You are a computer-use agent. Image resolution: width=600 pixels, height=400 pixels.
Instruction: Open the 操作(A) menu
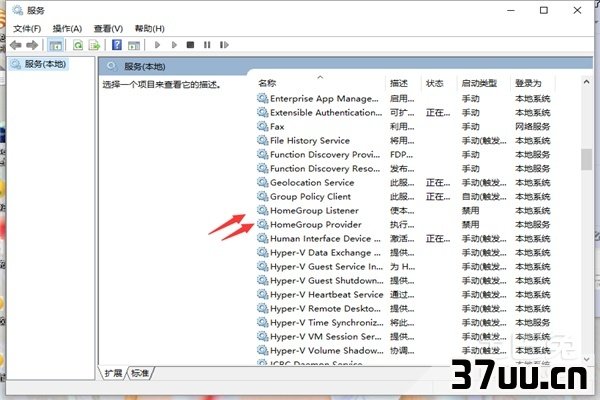(x=67, y=29)
